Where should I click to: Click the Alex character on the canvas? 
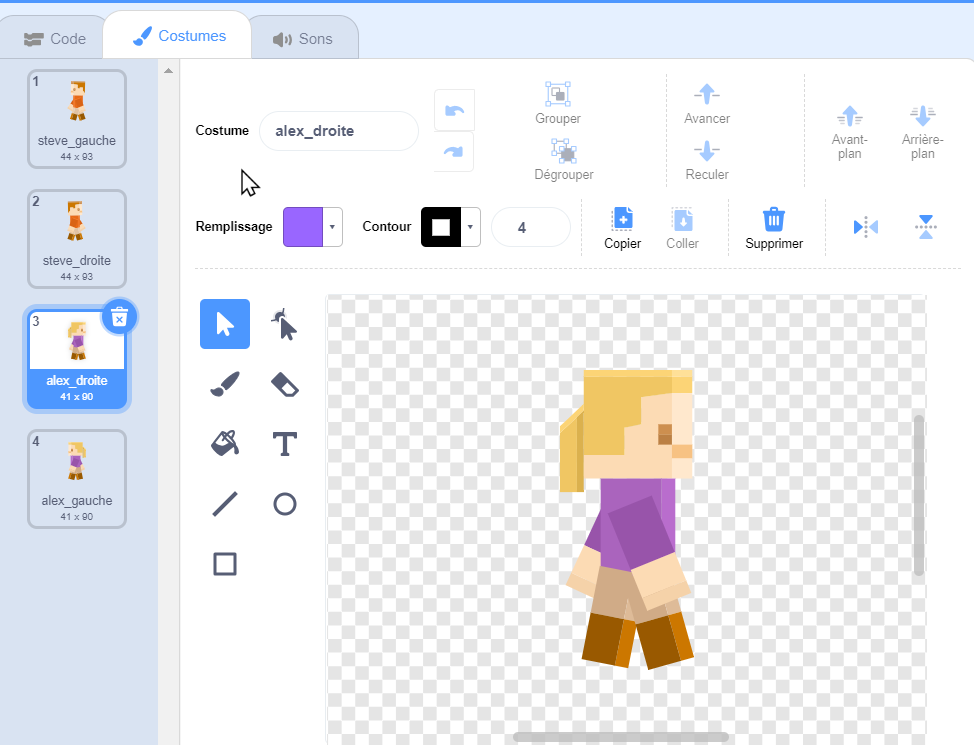click(x=627, y=519)
